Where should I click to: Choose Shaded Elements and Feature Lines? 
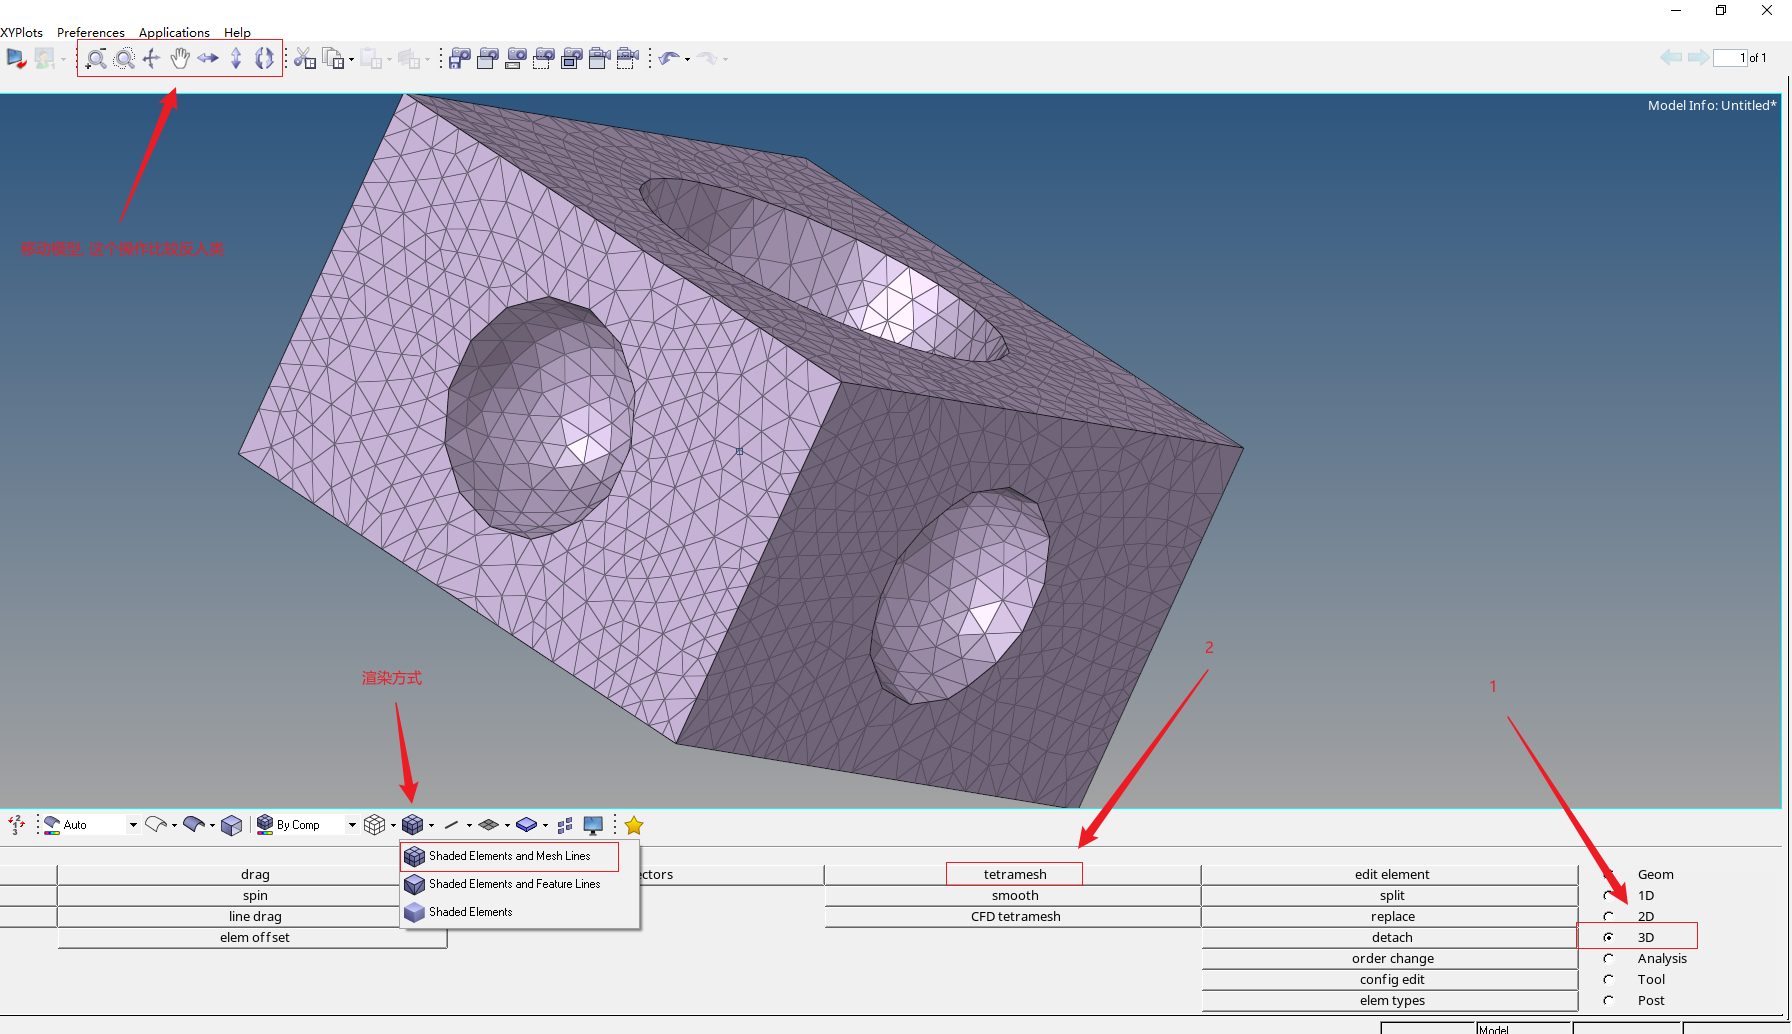tap(515, 884)
